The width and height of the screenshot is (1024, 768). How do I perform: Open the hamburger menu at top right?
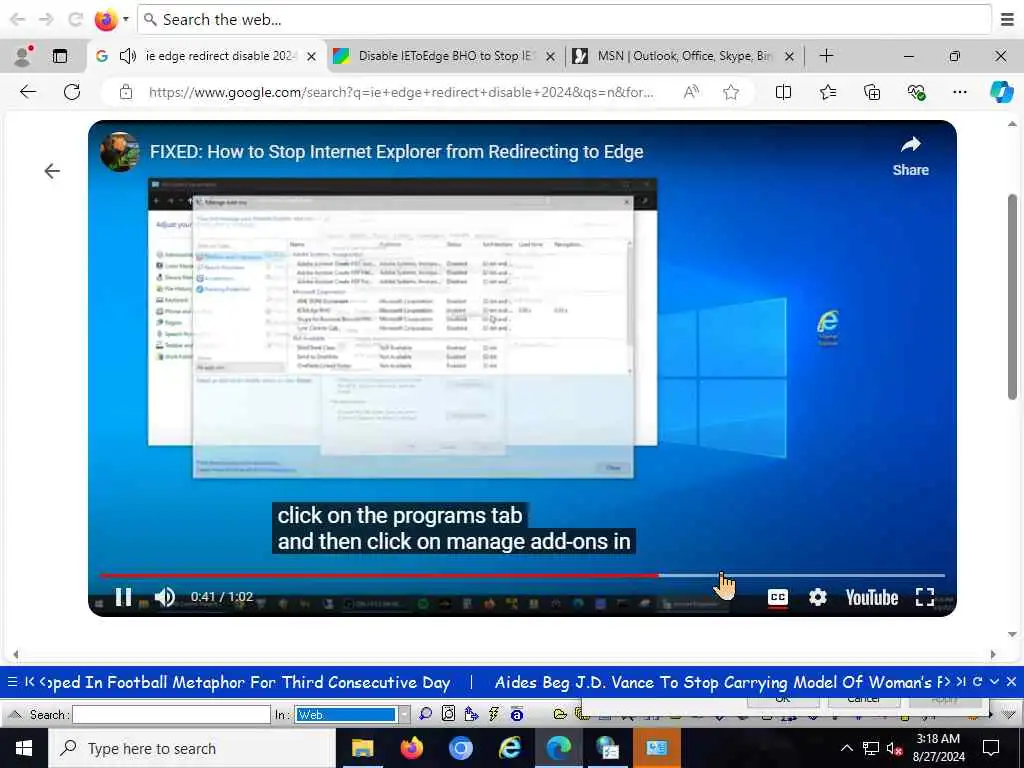click(1008, 20)
